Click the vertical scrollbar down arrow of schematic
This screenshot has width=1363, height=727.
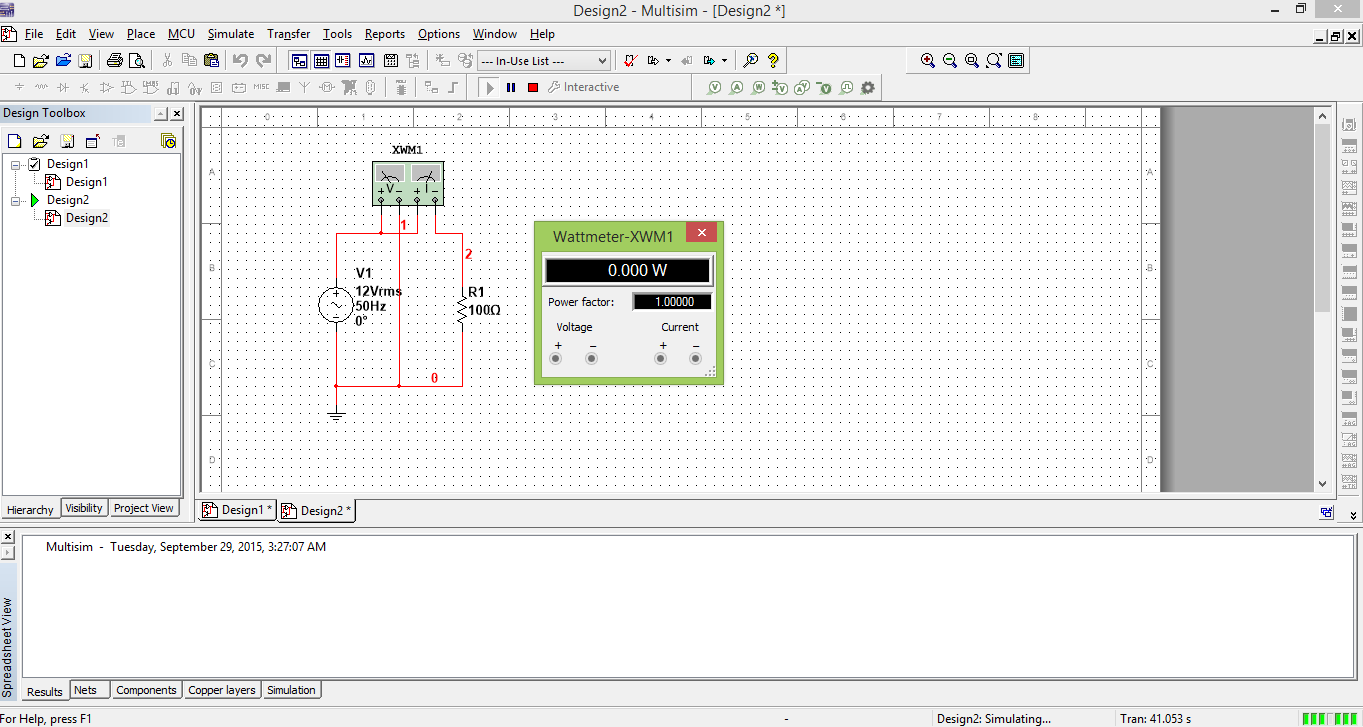pyautogui.click(x=1322, y=483)
